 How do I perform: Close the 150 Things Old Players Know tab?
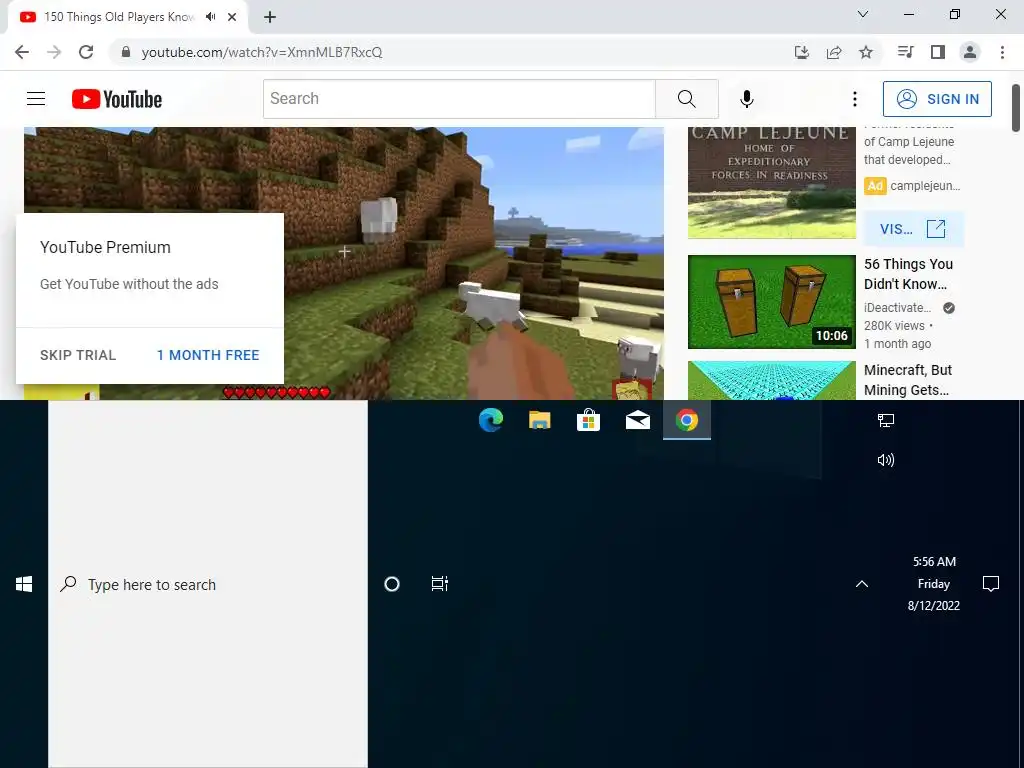(x=232, y=17)
